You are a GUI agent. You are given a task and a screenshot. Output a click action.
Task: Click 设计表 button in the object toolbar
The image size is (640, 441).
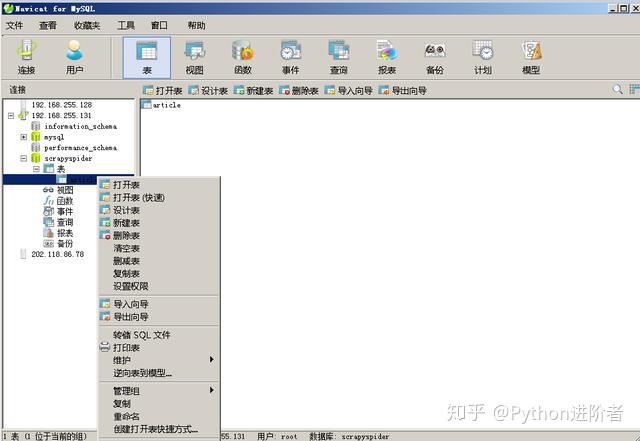[208, 90]
